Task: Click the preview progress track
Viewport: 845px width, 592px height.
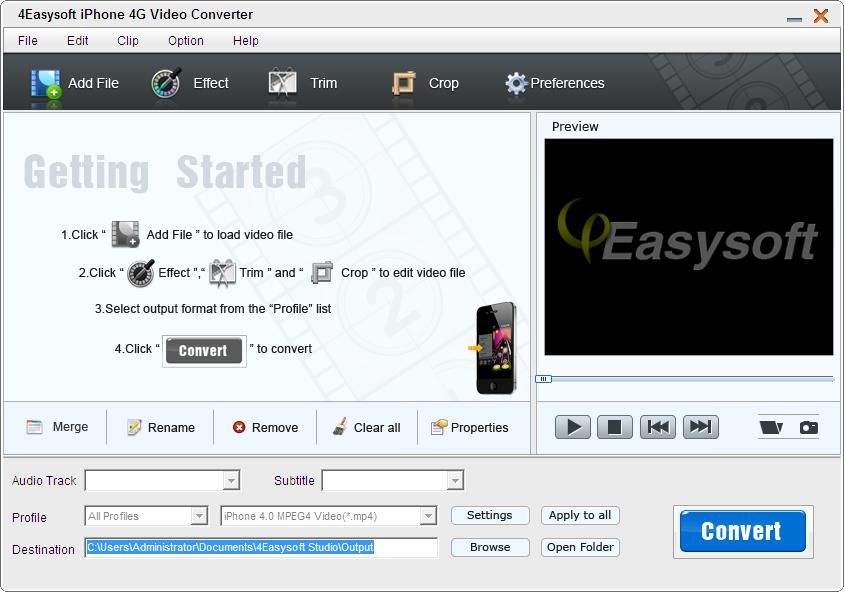Action: [692, 379]
